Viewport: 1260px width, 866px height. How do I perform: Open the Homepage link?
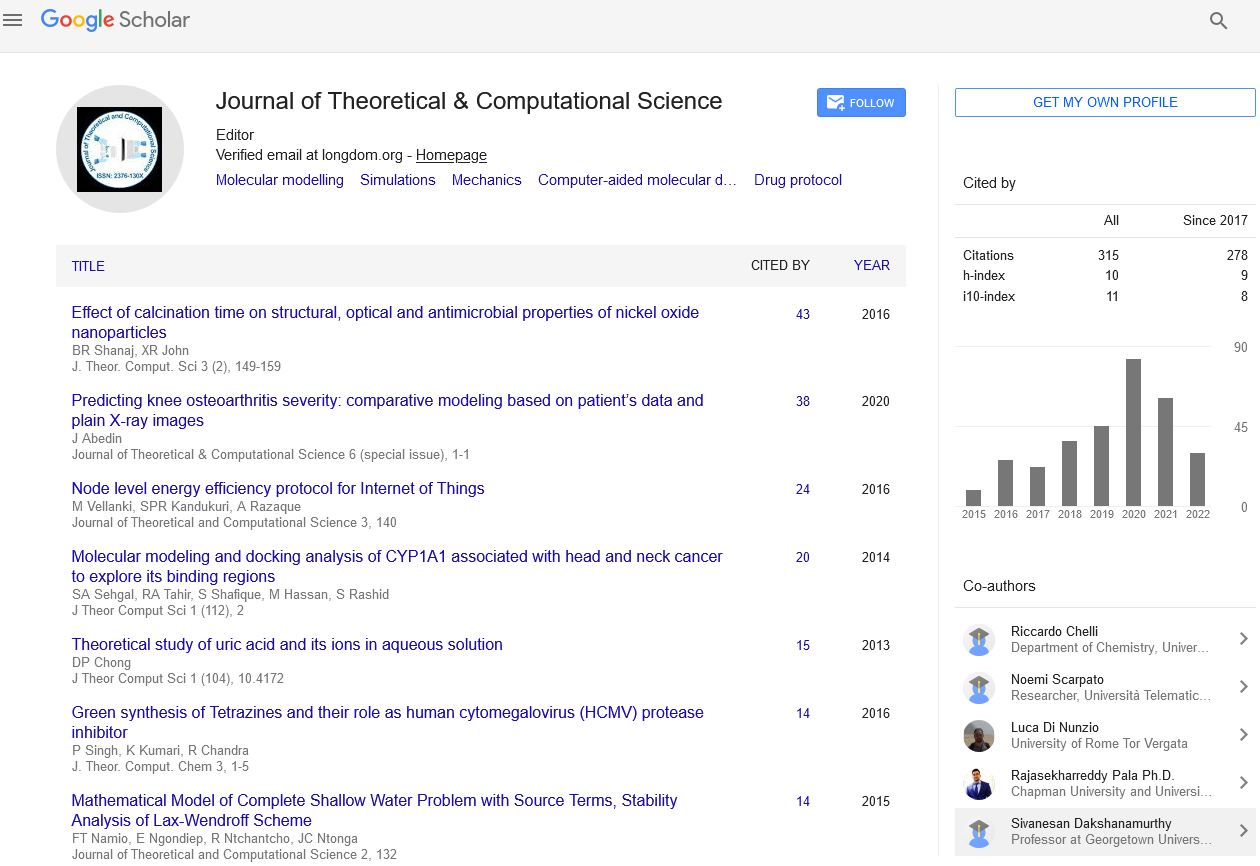451,155
